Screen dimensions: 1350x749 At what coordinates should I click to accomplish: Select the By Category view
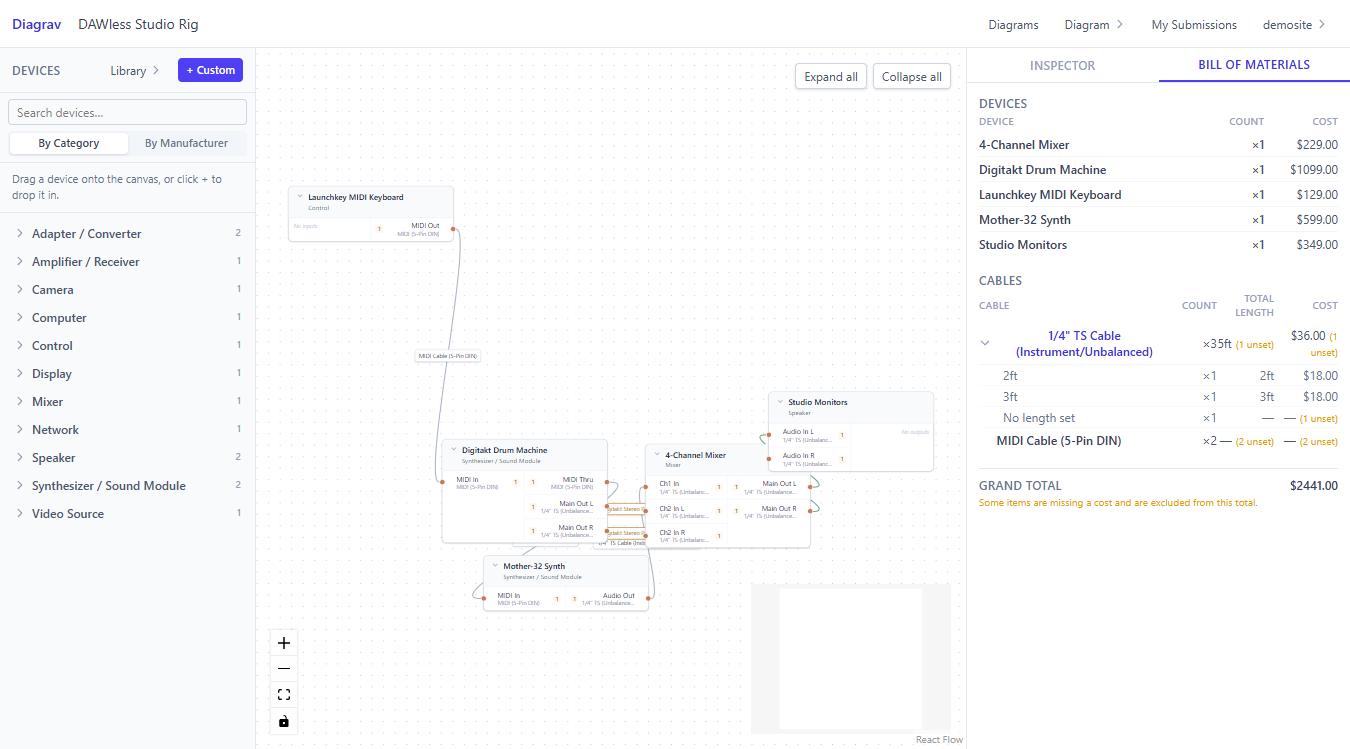point(69,143)
